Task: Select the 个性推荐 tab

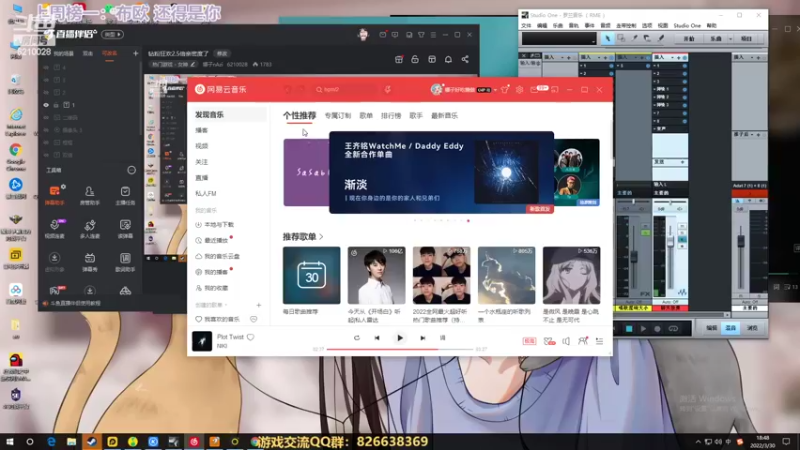Action: pyautogui.click(x=299, y=116)
